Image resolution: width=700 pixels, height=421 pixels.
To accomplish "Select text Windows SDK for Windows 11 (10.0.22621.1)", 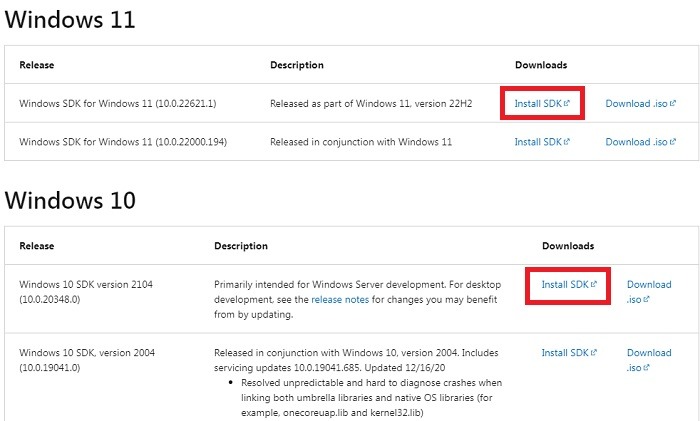I will tap(118, 104).
